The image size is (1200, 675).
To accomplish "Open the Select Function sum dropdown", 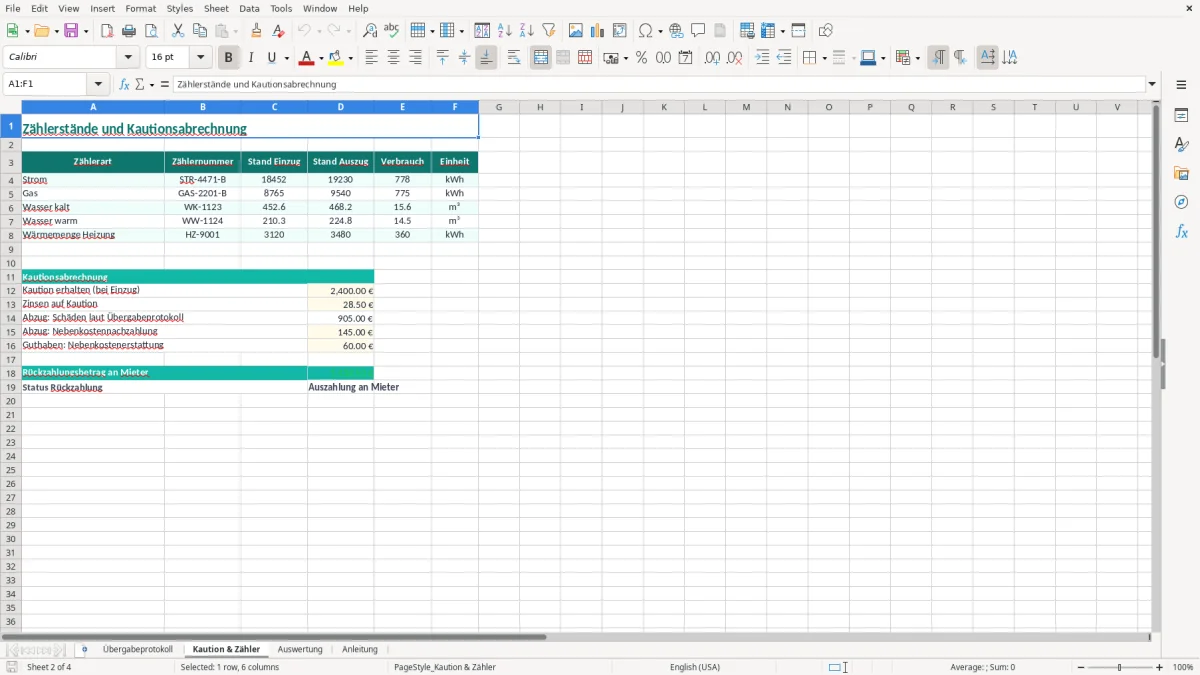I will tap(152, 85).
